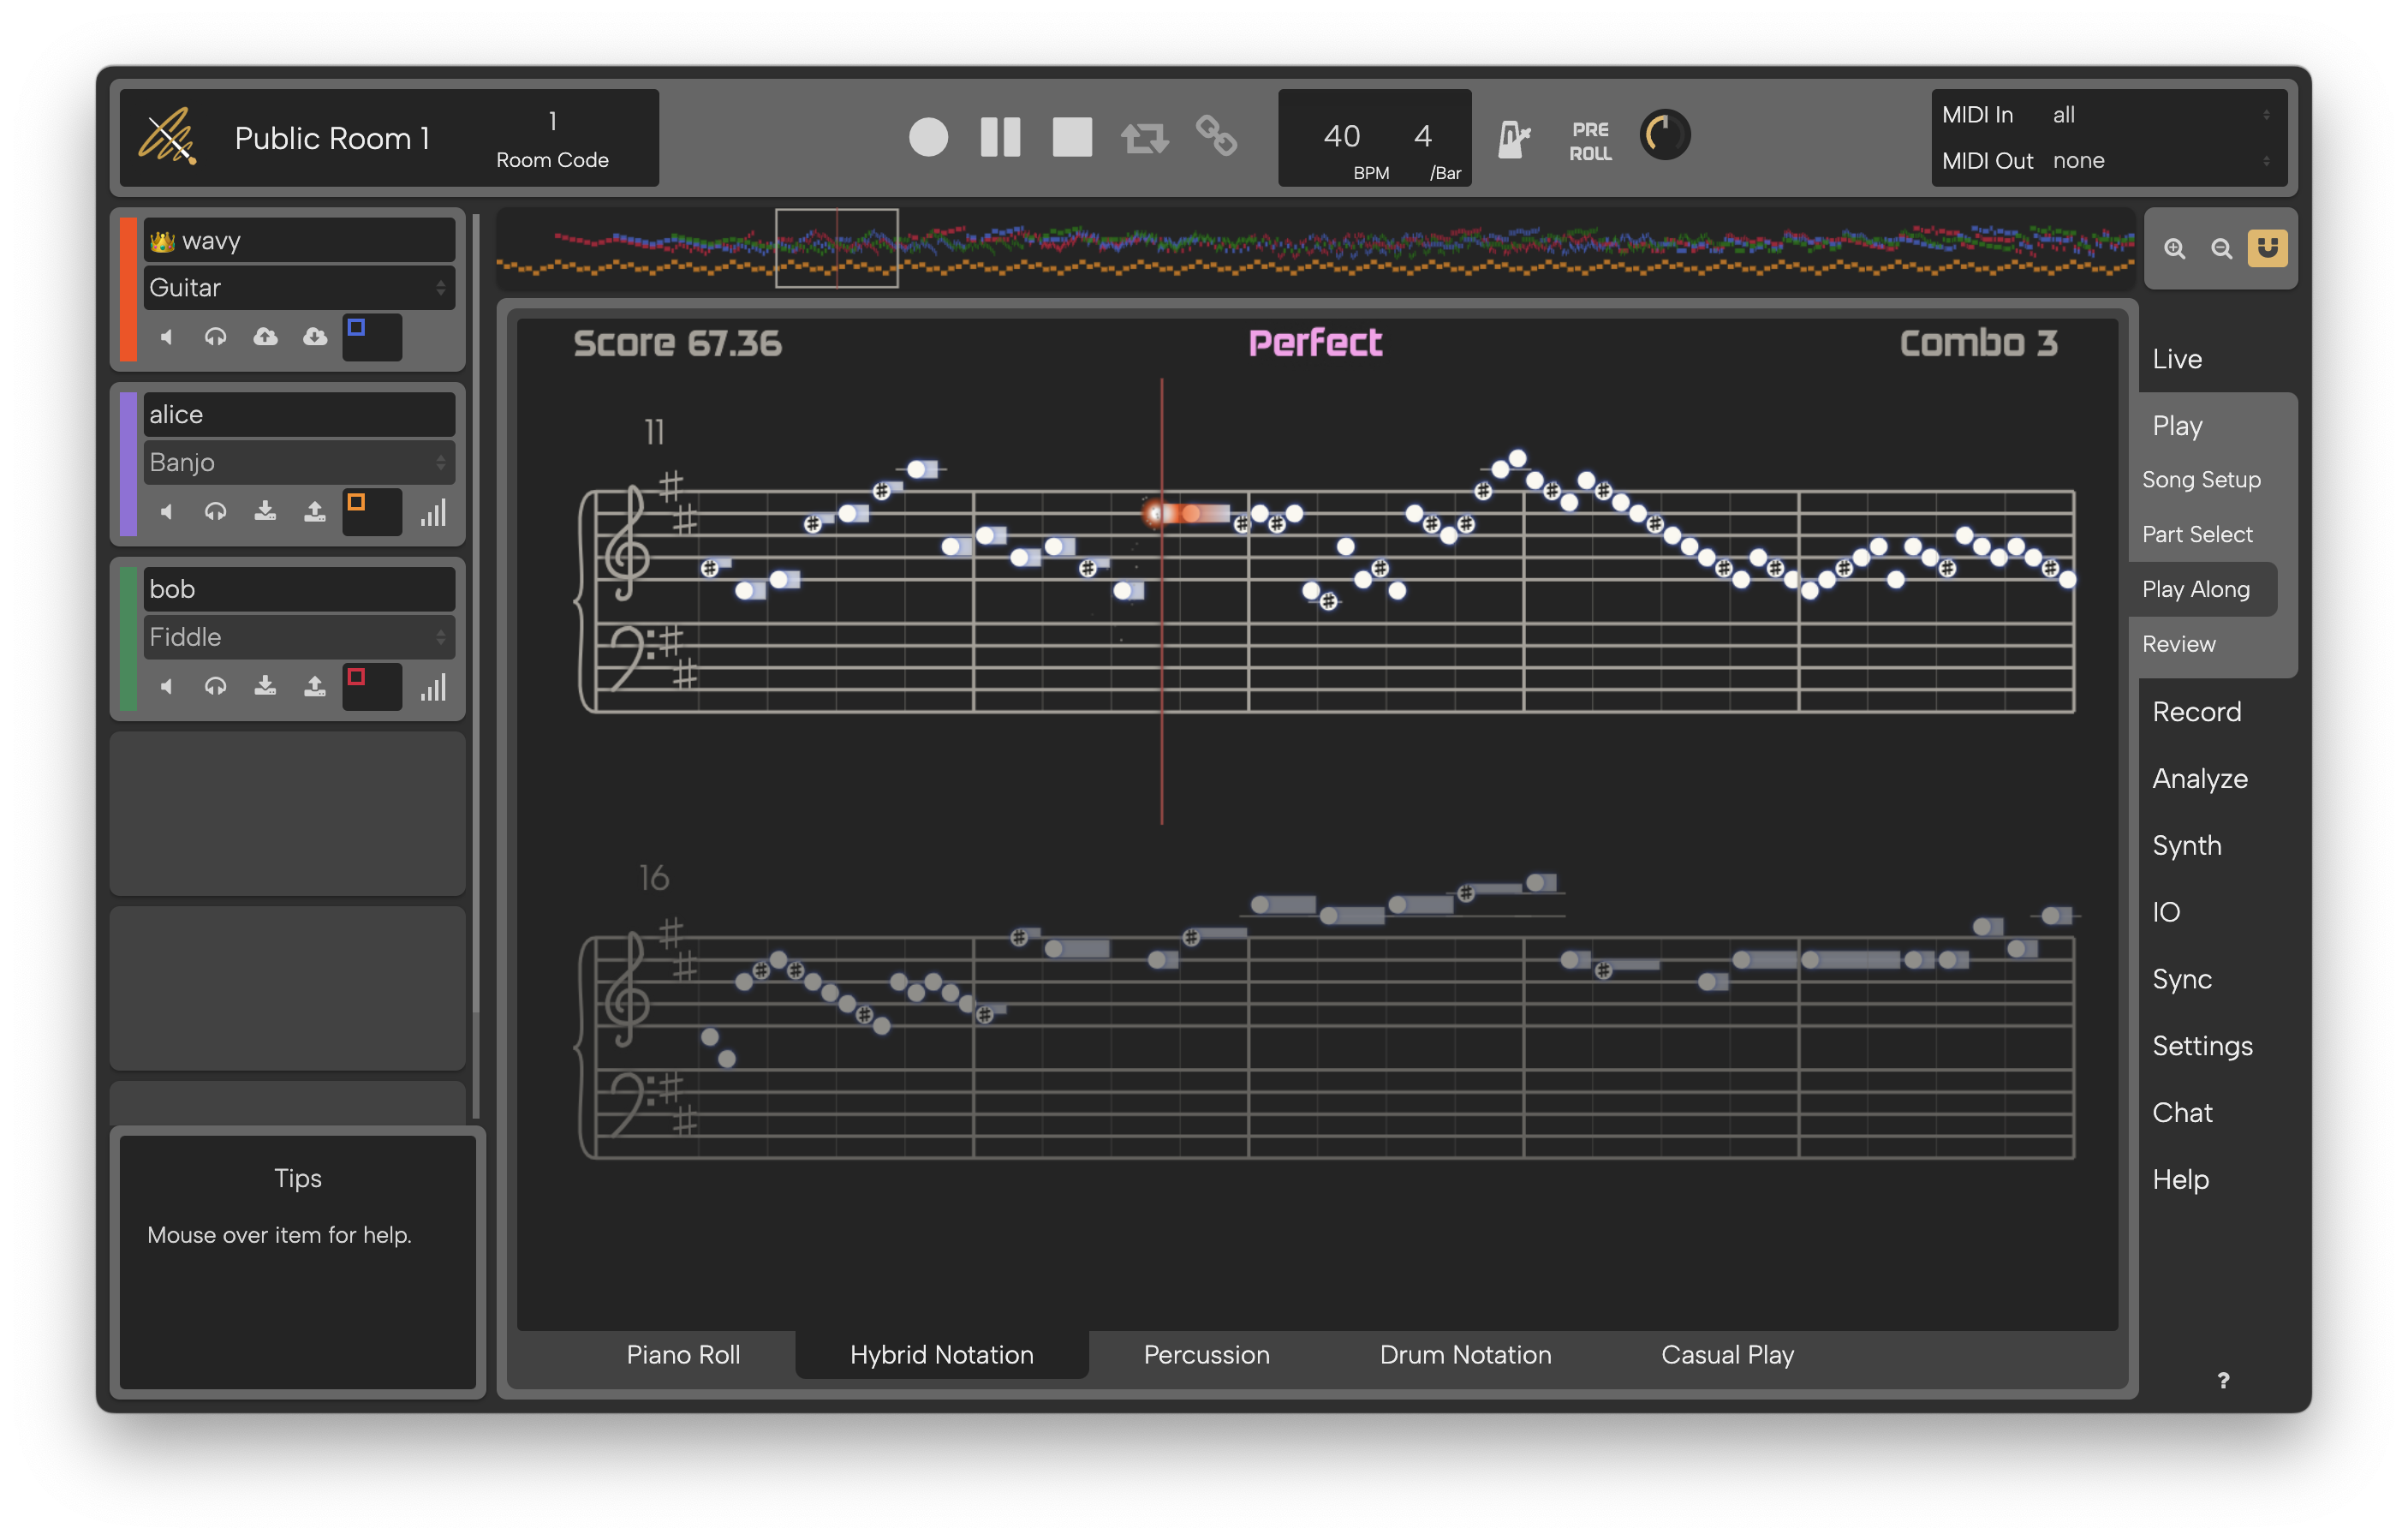Viewport: 2408px width, 1540px height.
Task: Toggle the loop playback icon
Action: click(1144, 137)
